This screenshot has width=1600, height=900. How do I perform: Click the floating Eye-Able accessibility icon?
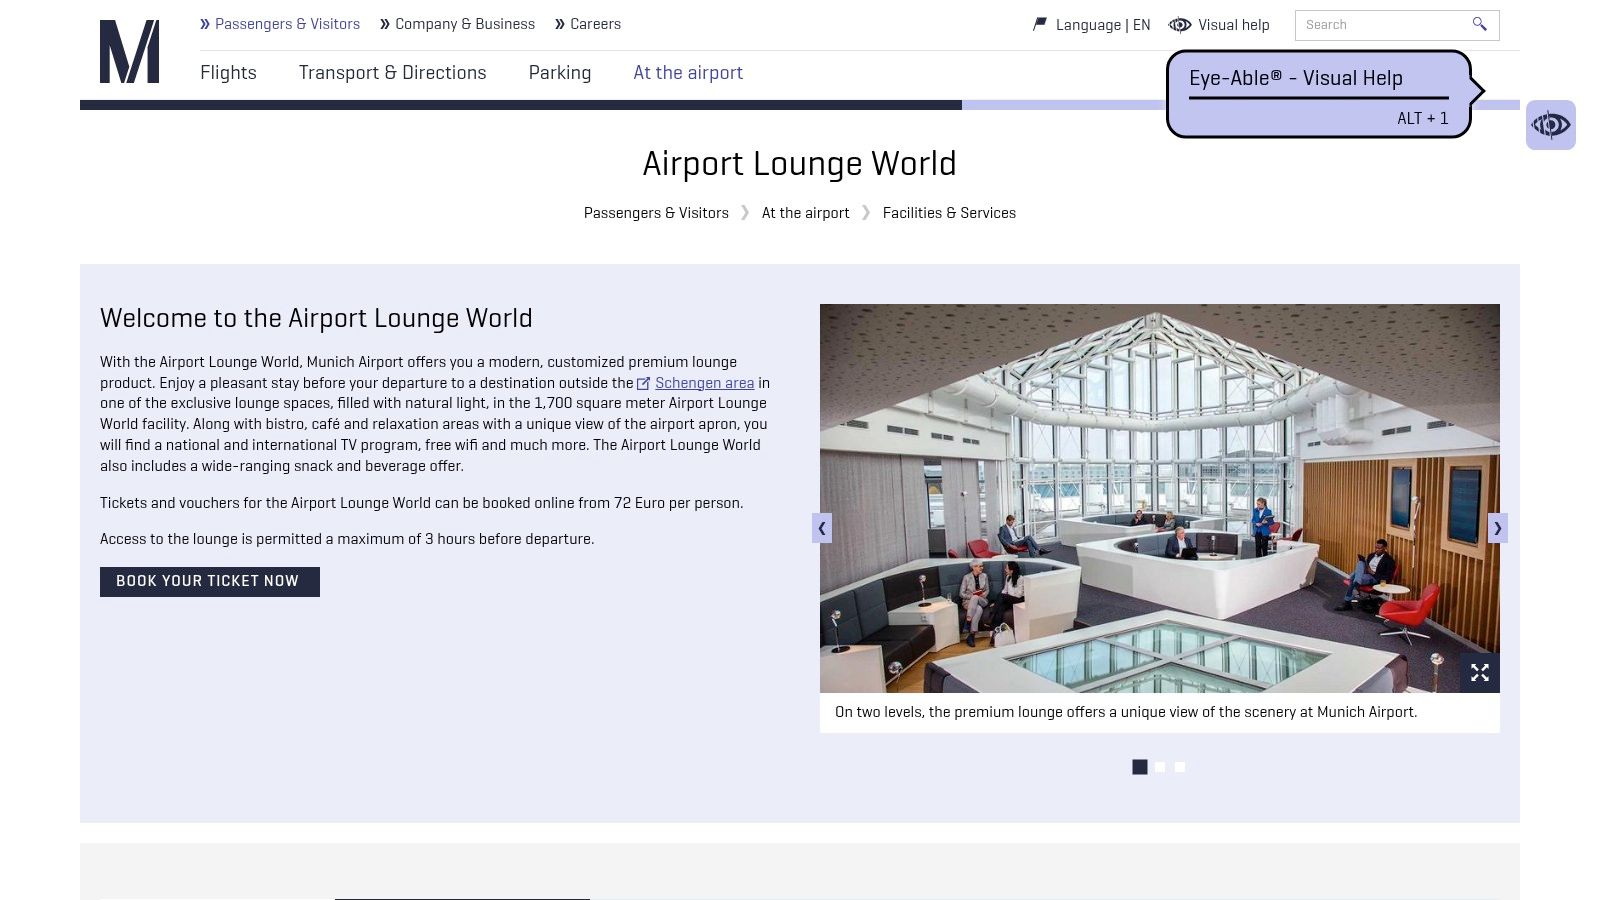point(1550,125)
